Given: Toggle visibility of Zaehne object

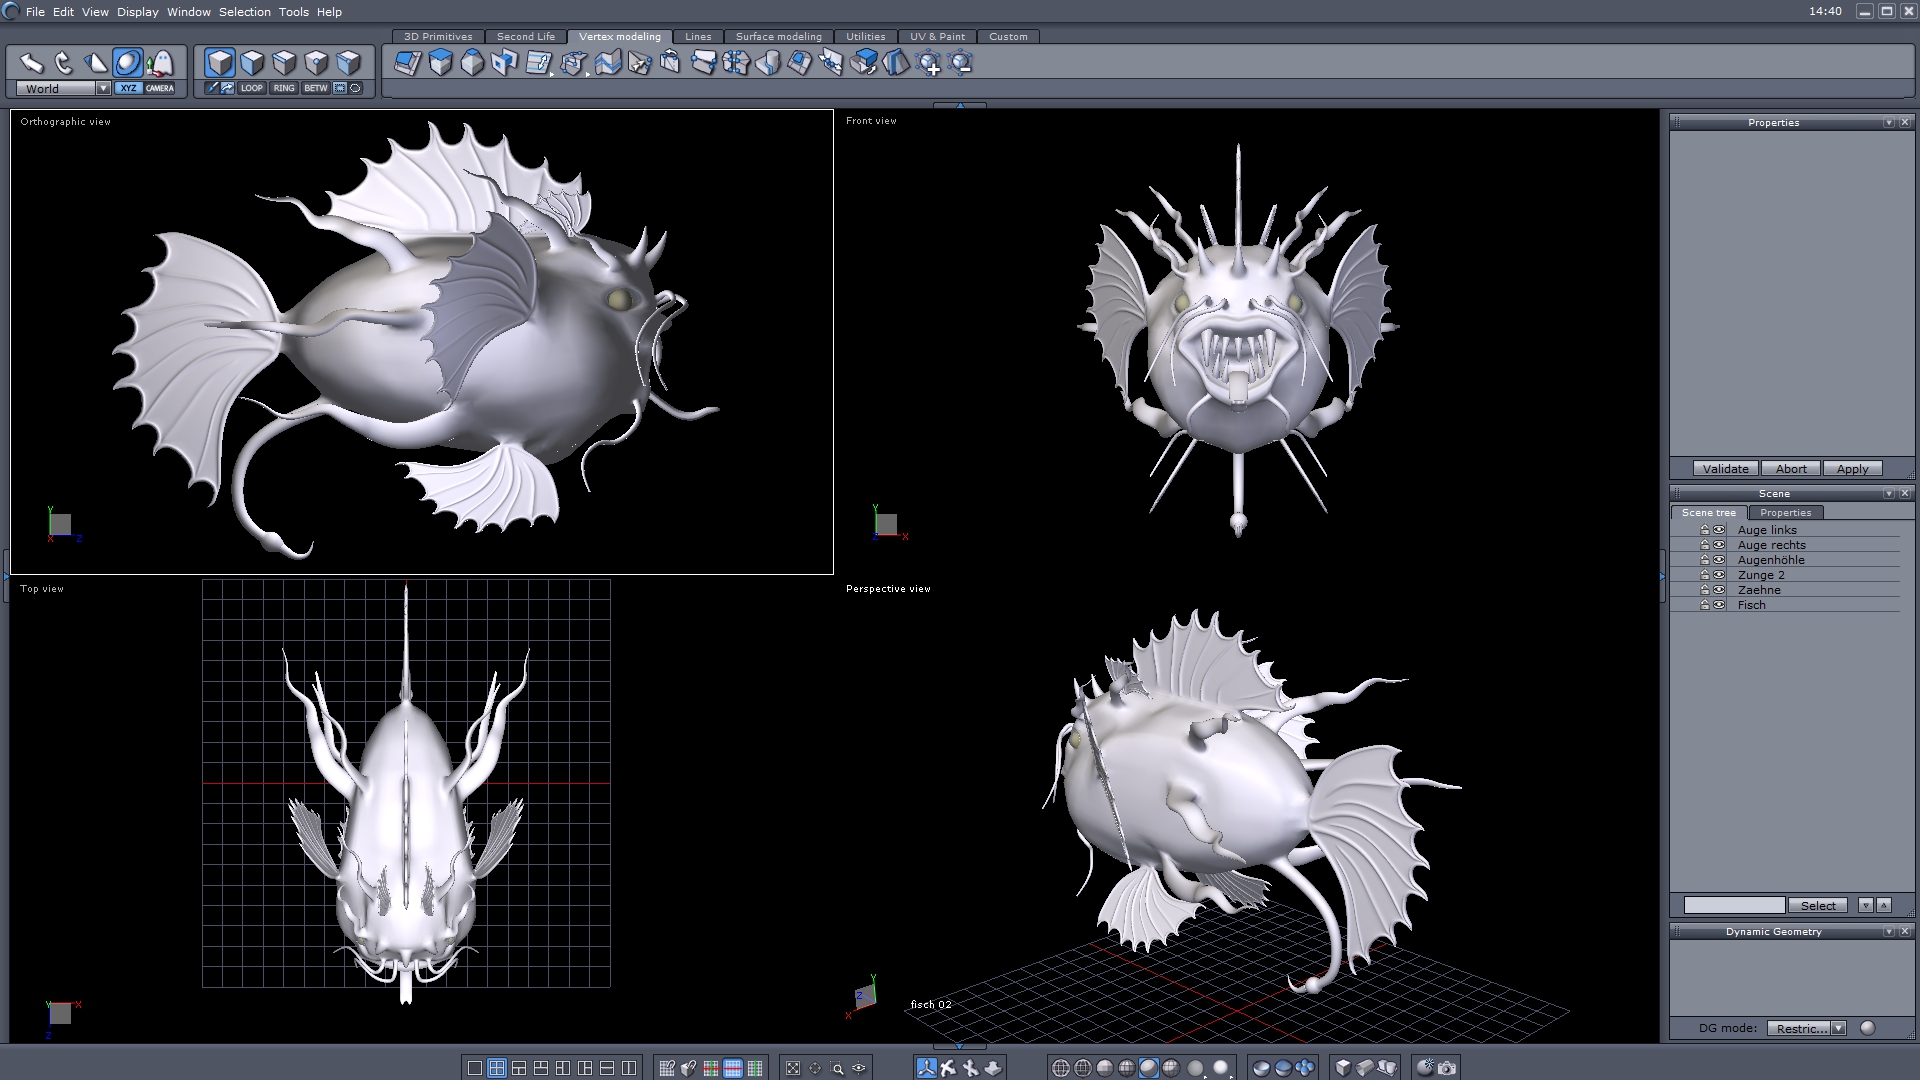Looking at the screenshot, I should (1719, 590).
